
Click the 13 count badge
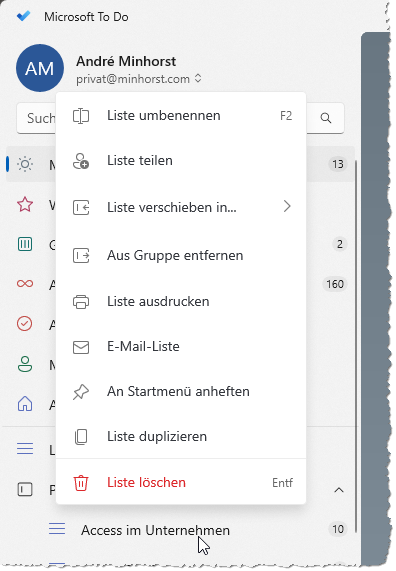338,164
